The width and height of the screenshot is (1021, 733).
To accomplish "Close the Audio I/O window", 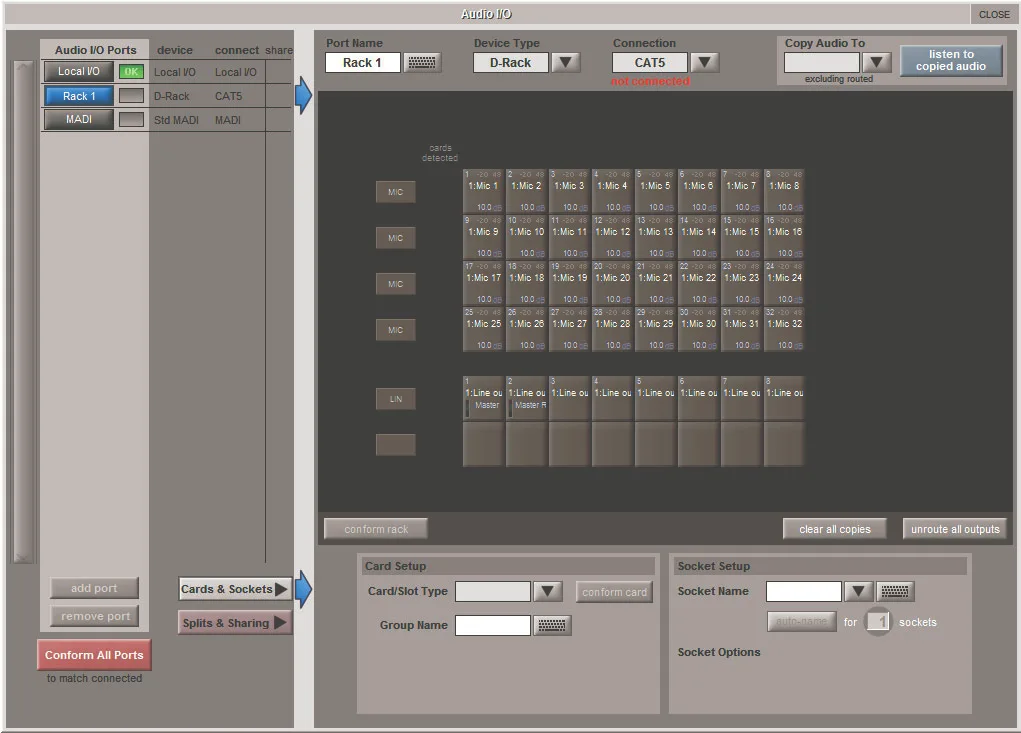I will click(994, 14).
